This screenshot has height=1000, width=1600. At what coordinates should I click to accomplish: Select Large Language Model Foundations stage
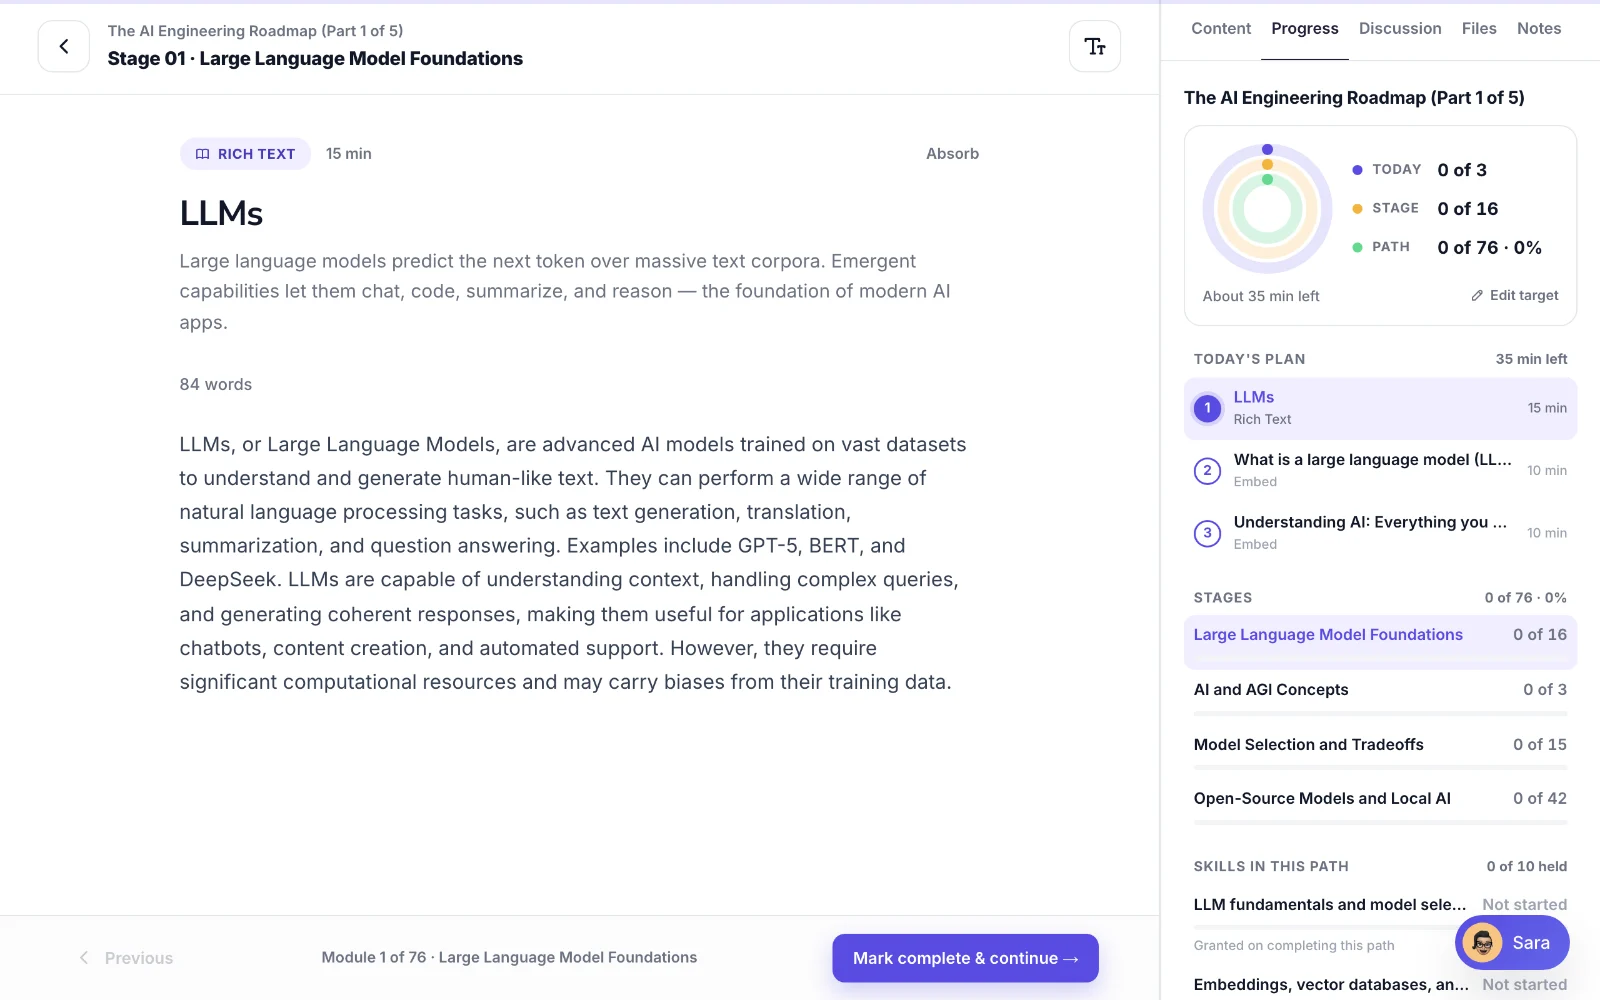pyautogui.click(x=1380, y=642)
